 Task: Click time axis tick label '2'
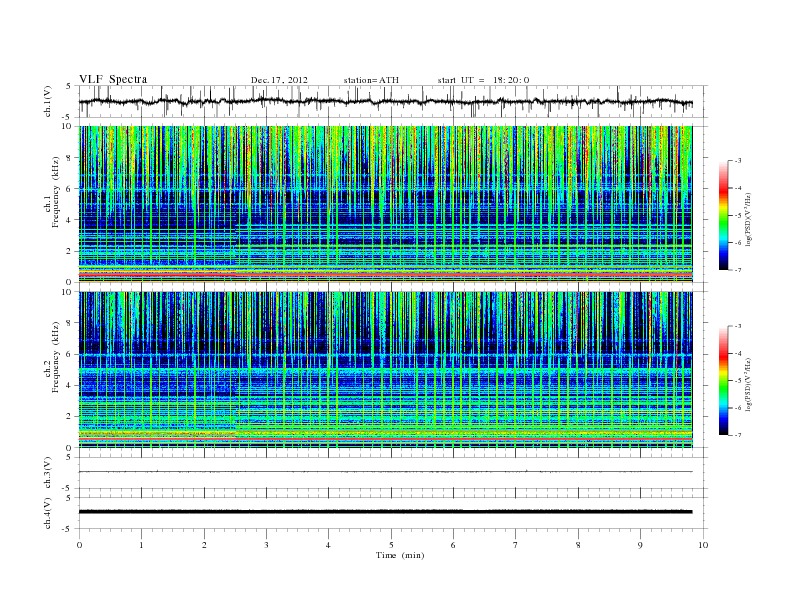pyautogui.click(x=204, y=545)
